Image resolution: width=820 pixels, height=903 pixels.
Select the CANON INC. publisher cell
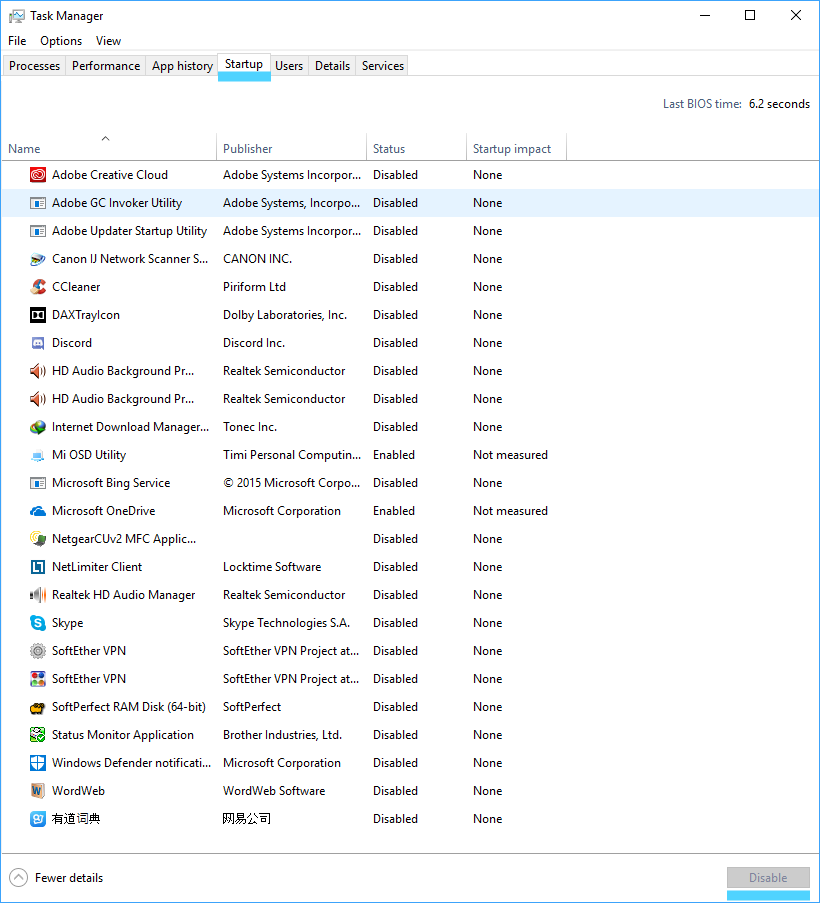(257, 259)
